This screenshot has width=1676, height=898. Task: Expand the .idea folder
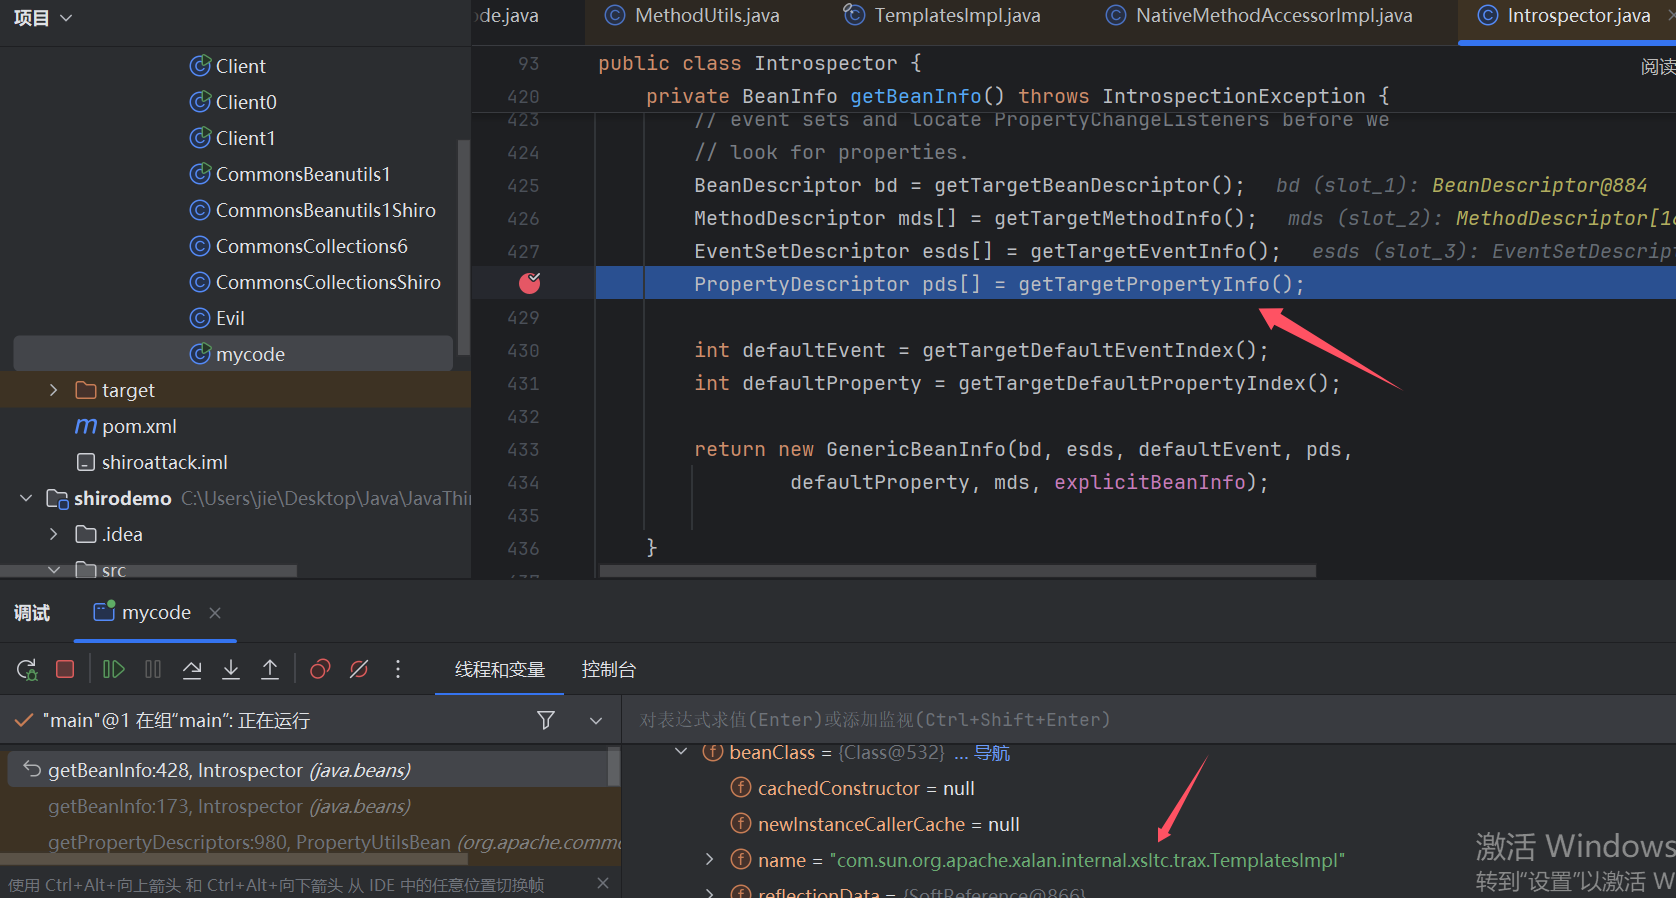[x=54, y=534]
